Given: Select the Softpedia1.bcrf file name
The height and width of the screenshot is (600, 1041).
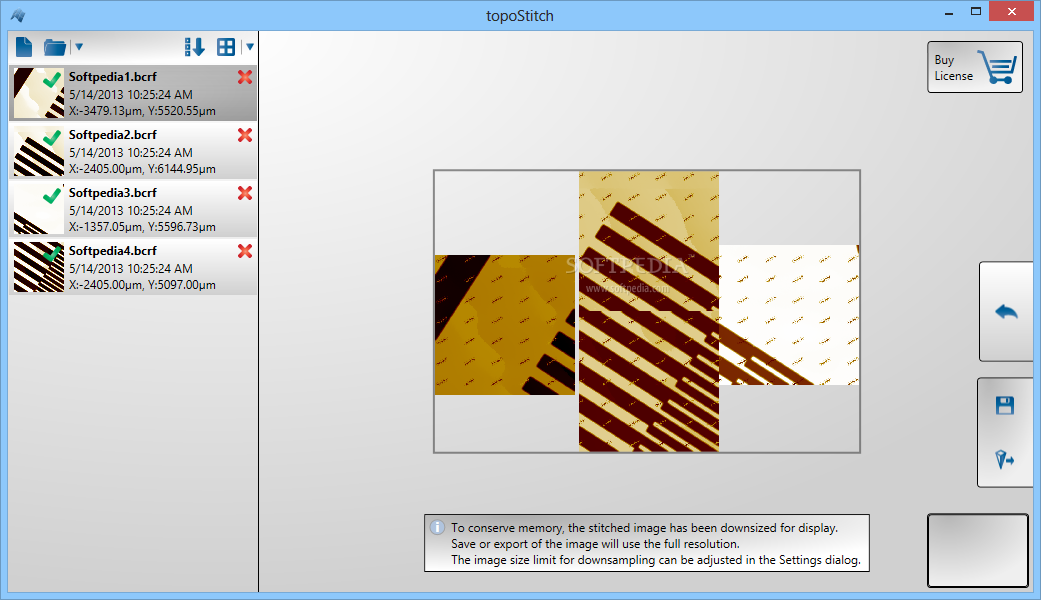Looking at the screenshot, I should tap(113, 77).
